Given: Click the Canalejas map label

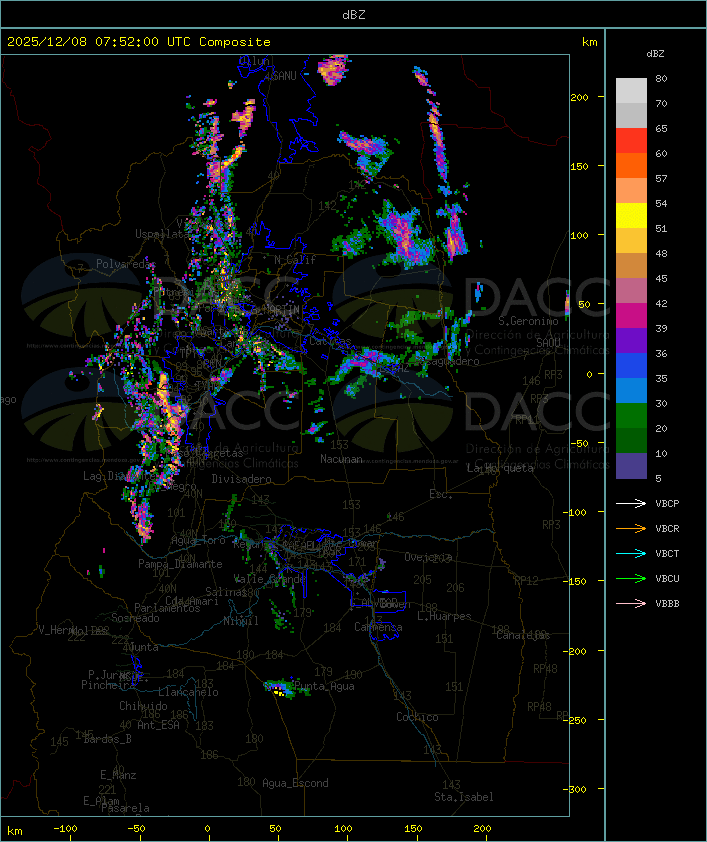Looking at the screenshot, I should [523, 635].
